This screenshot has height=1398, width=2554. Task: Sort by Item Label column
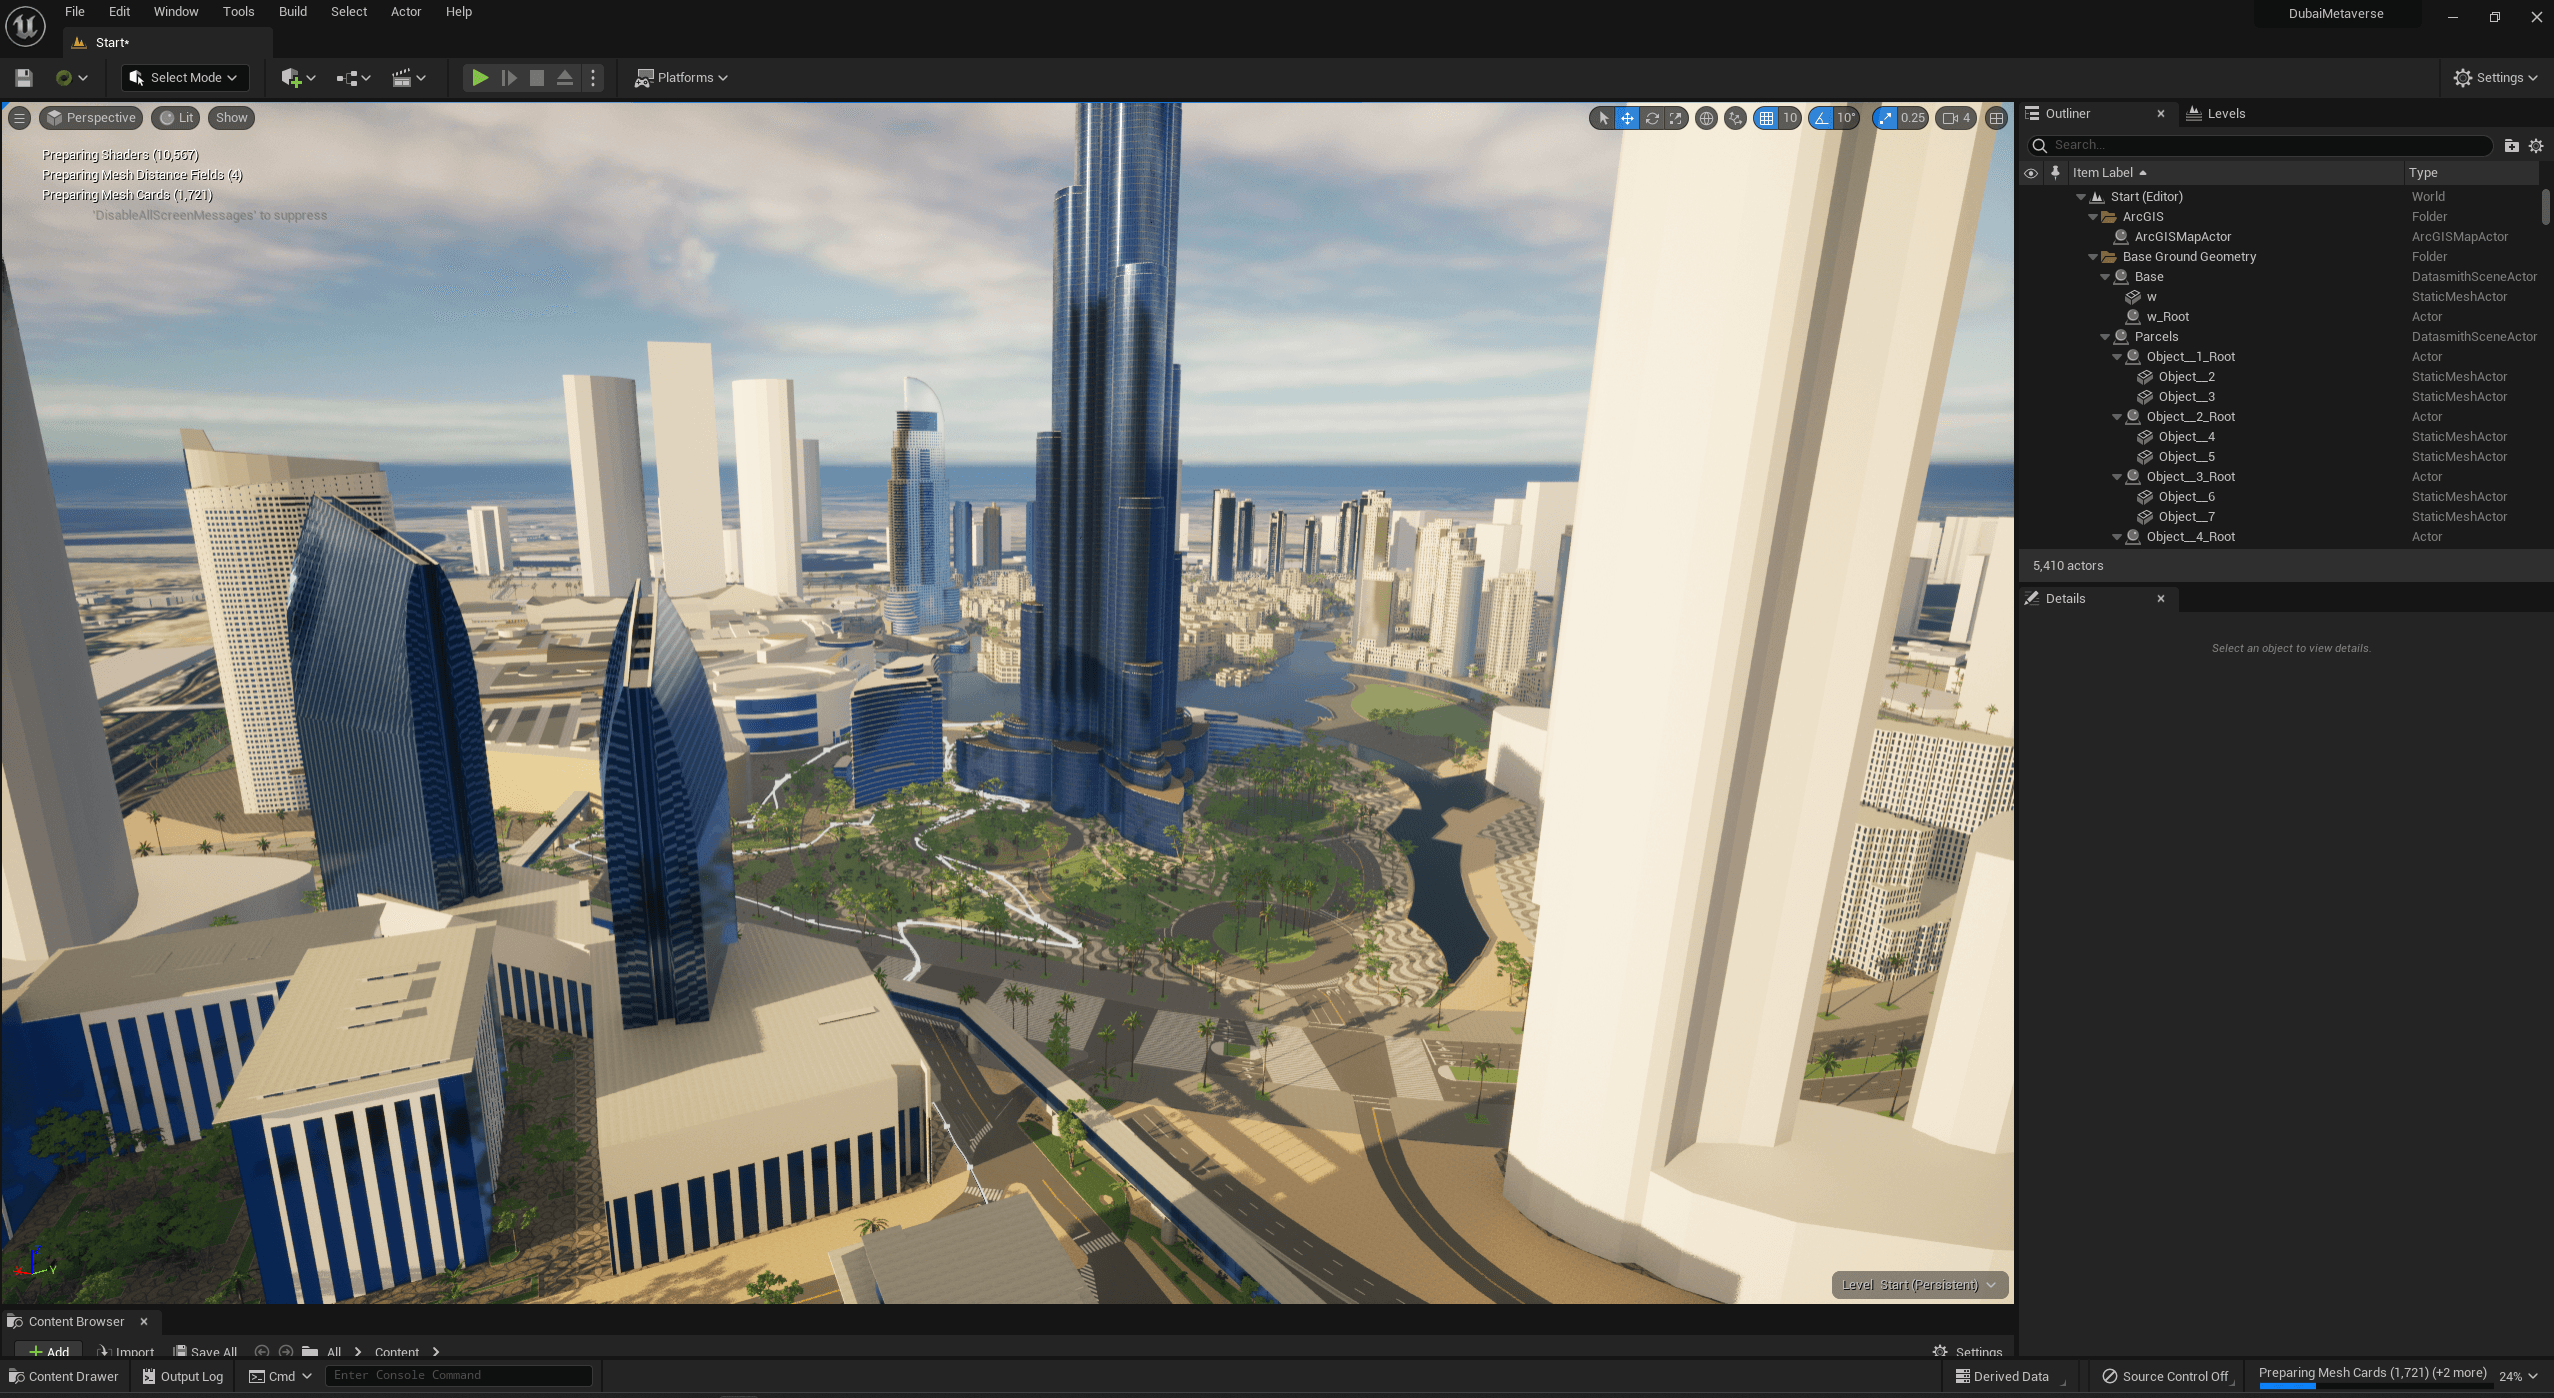(x=2234, y=173)
